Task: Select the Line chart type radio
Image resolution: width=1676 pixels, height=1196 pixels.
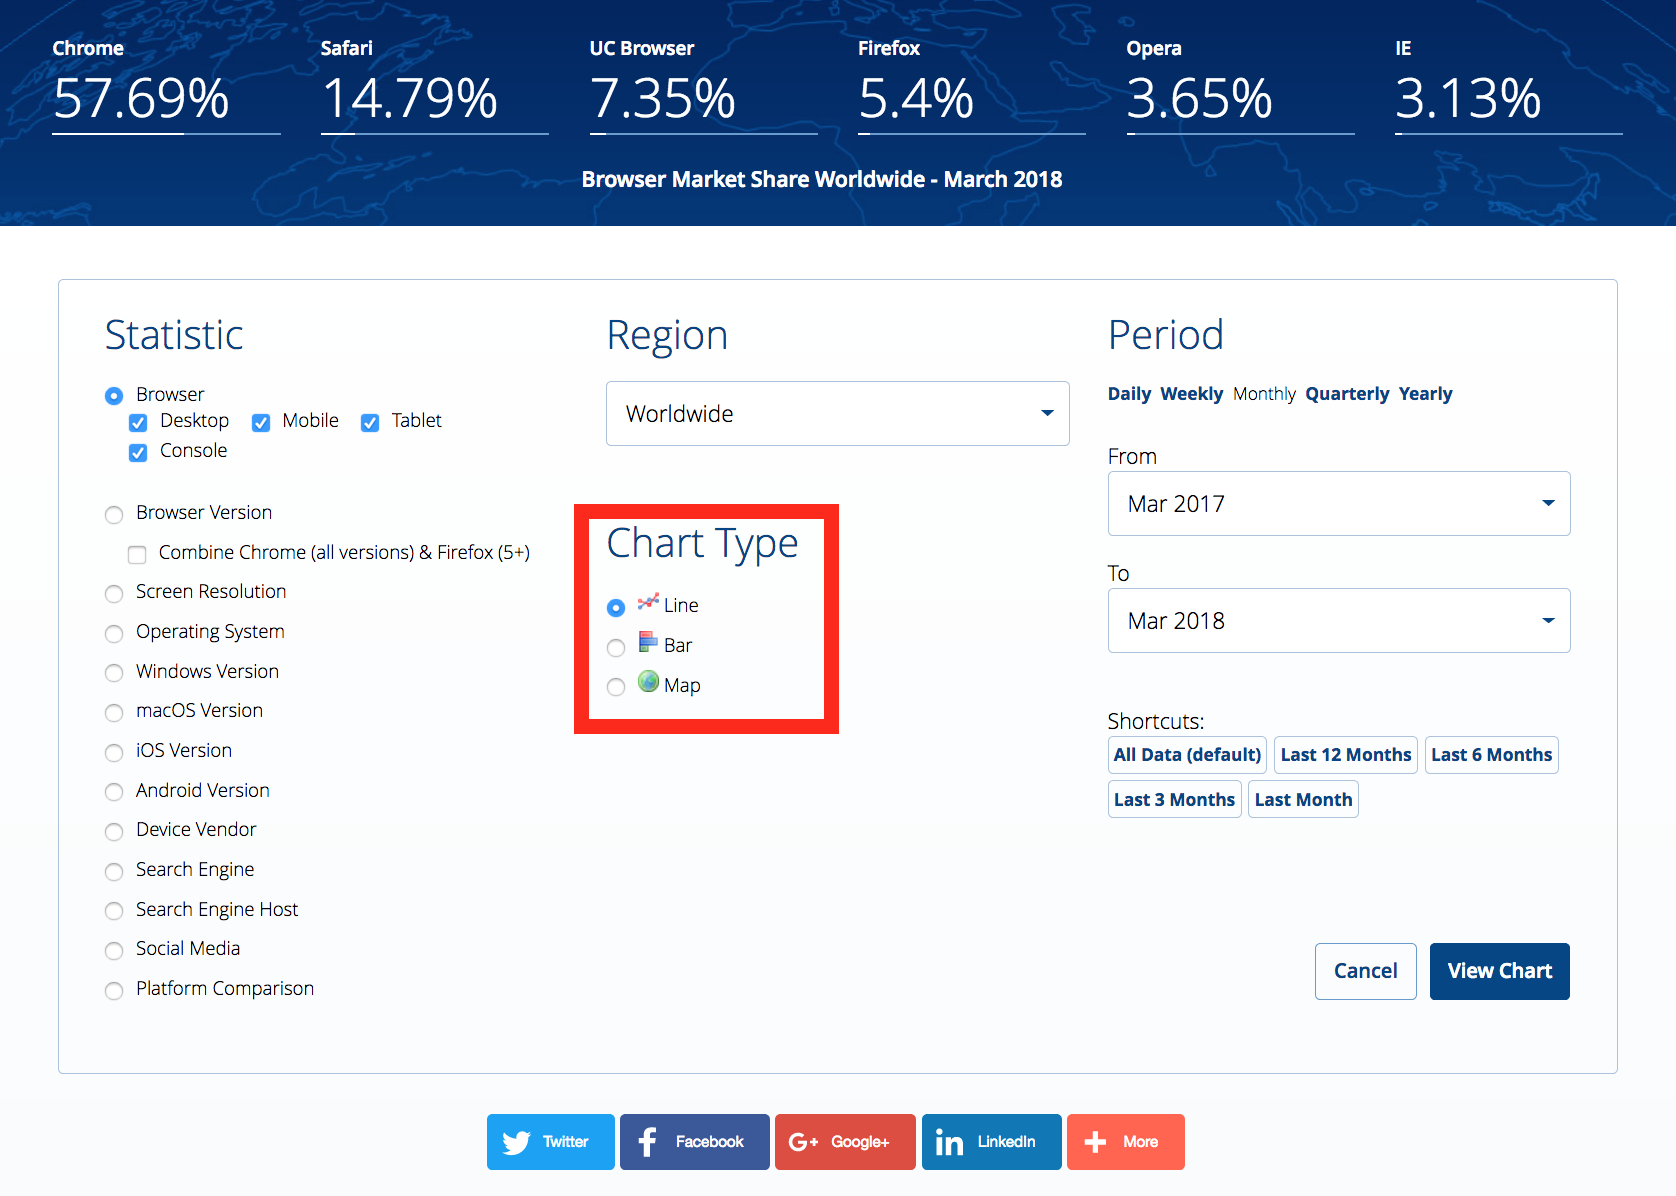Action: click(616, 607)
